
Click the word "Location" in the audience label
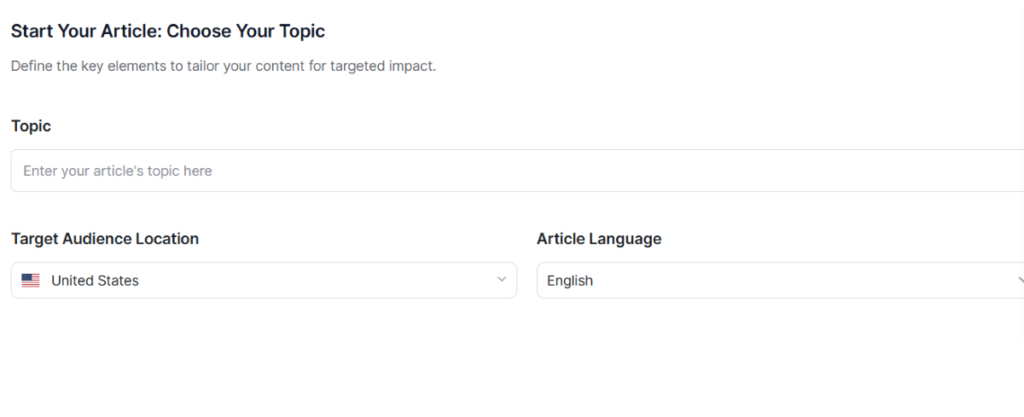pos(168,239)
